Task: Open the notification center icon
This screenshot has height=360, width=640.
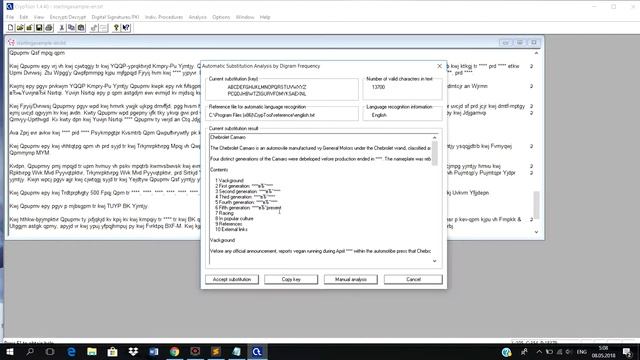Action: pyautogui.click(x=627, y=352)
